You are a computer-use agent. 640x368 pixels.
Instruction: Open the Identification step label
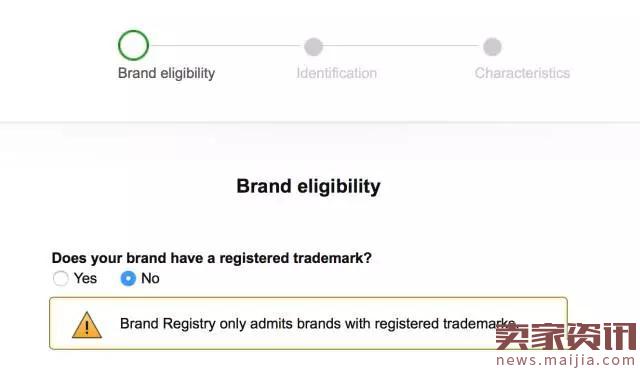[337, 73]
